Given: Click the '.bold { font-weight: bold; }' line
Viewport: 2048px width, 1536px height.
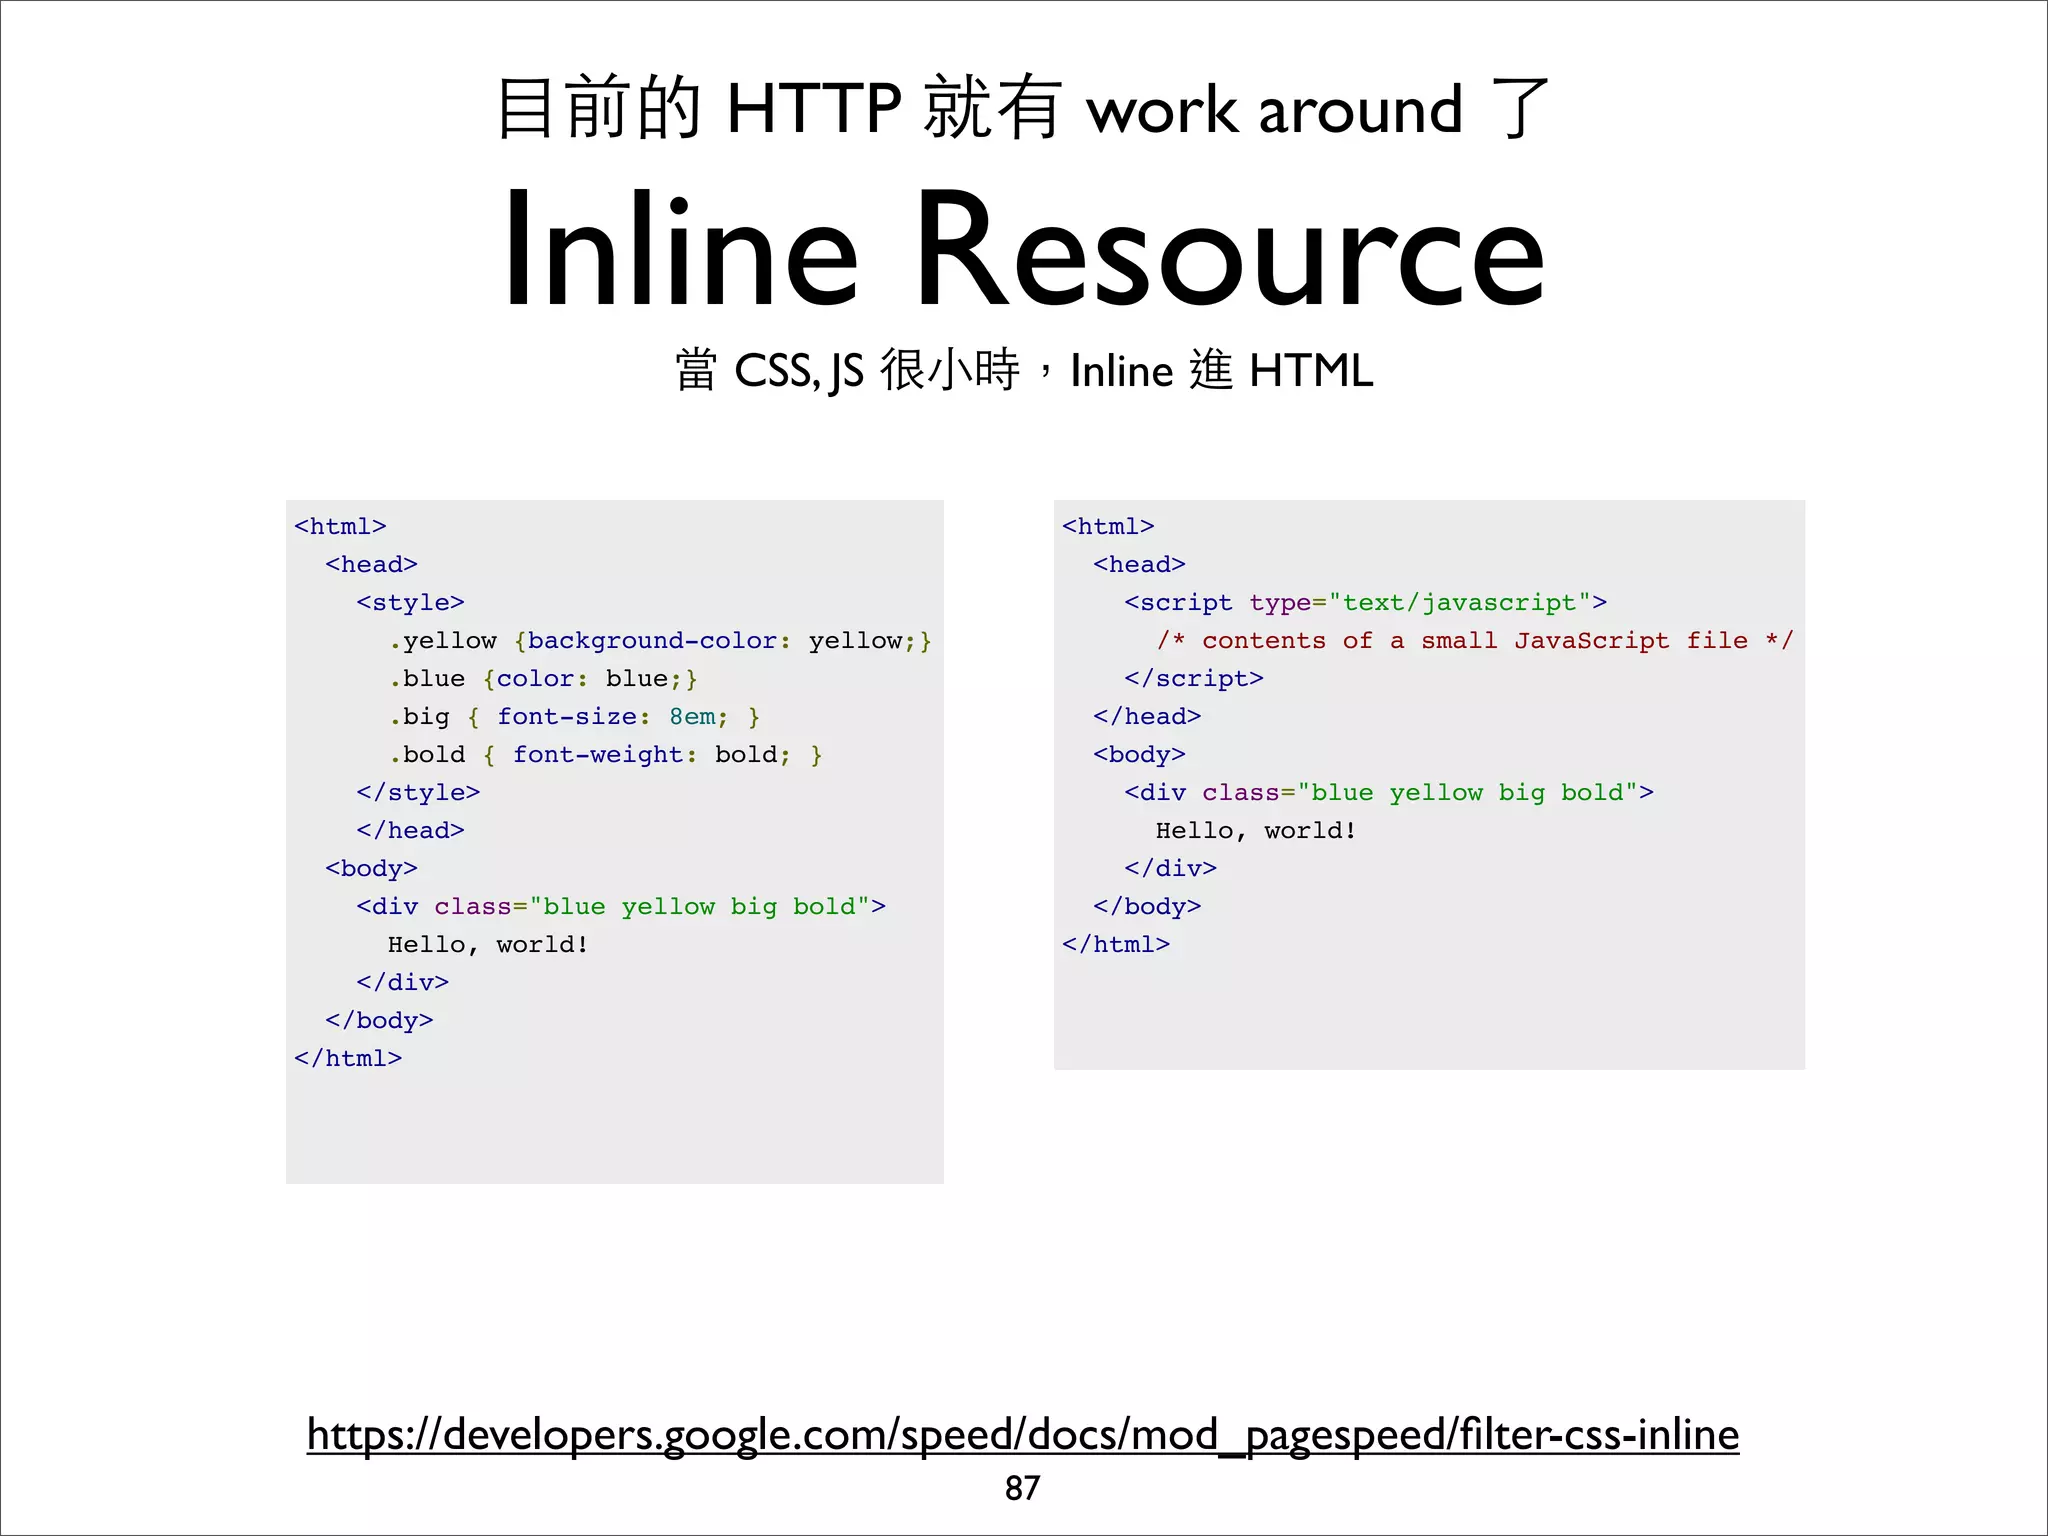Looking at the screenshot, I should pos(606,755).
